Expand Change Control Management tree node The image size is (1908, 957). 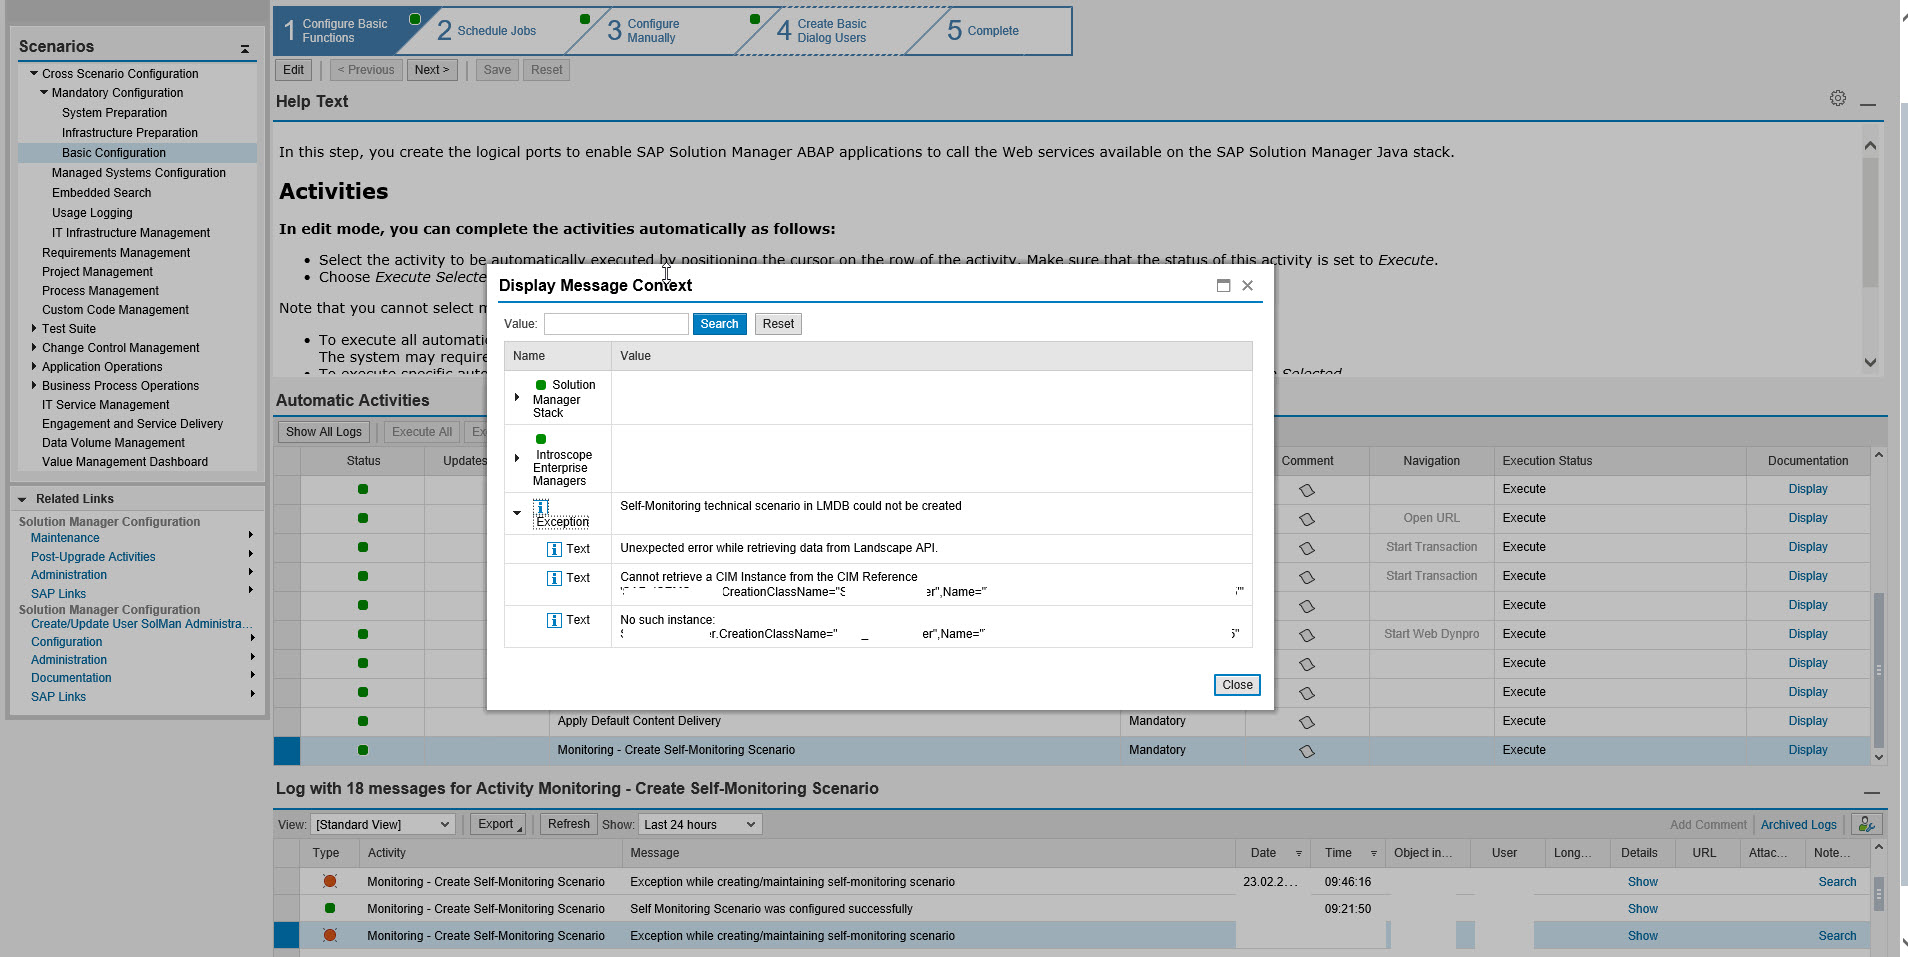[x=34, y=347]
